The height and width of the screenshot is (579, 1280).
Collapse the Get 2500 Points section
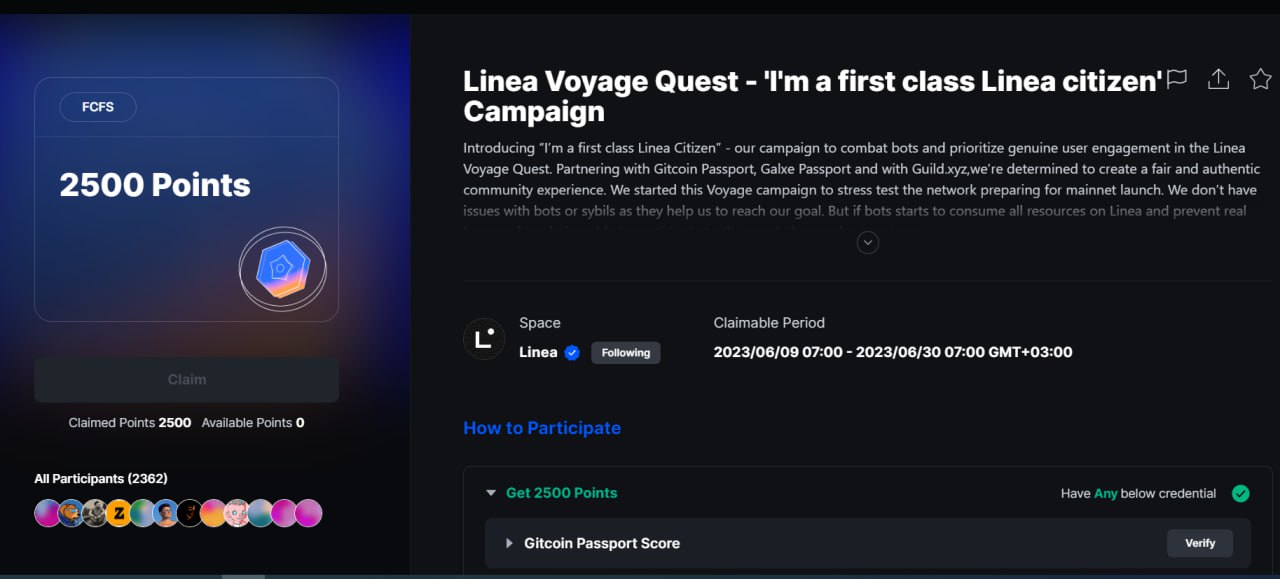(491, 493)
